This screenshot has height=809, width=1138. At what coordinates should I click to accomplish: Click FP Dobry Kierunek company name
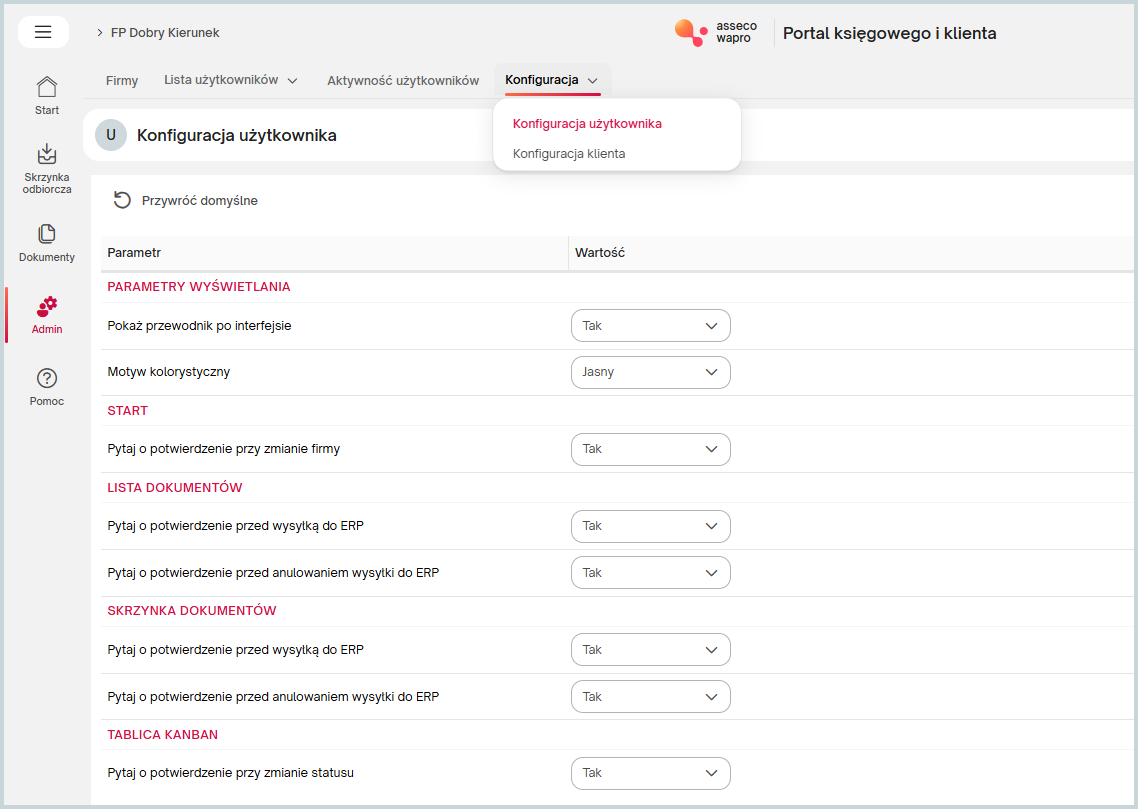[x=165, y=33]
